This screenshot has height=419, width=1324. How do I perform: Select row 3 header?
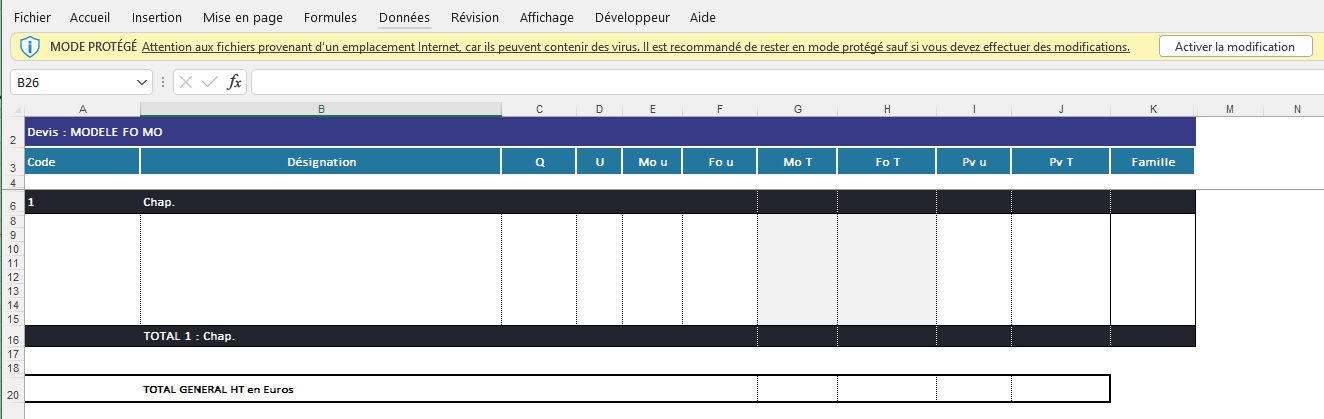(12, 162)
